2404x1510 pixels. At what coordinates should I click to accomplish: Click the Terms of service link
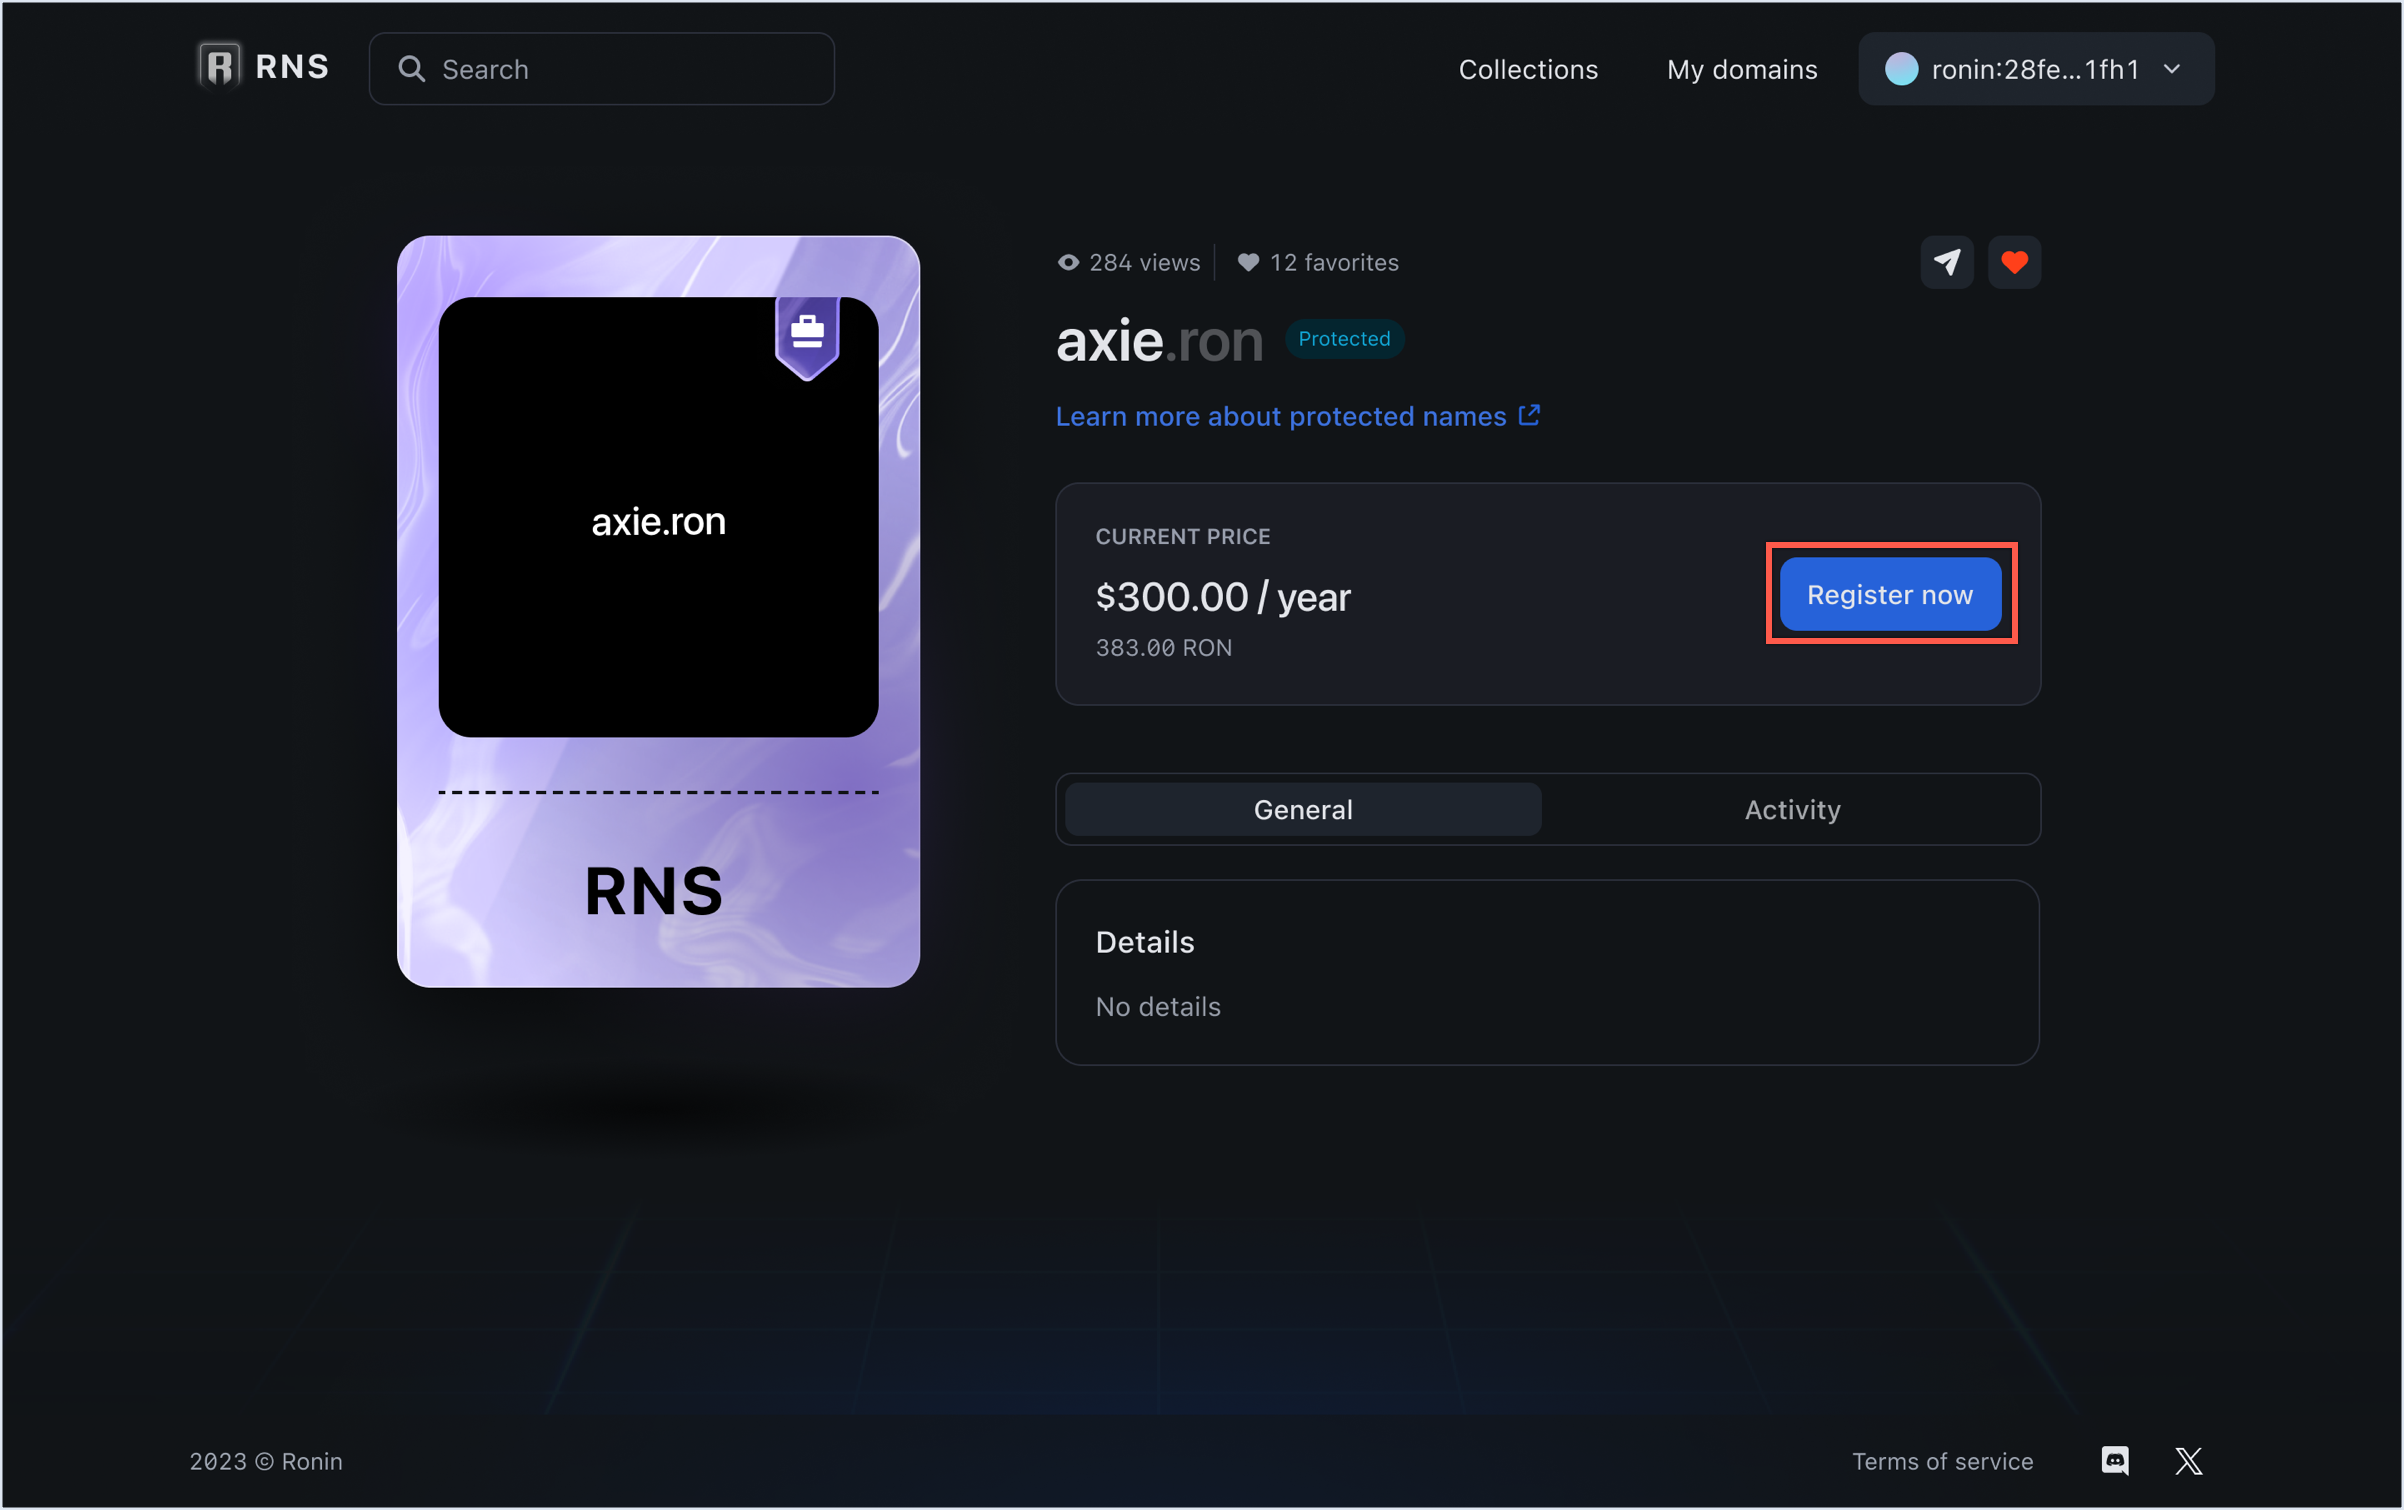1941,1461
